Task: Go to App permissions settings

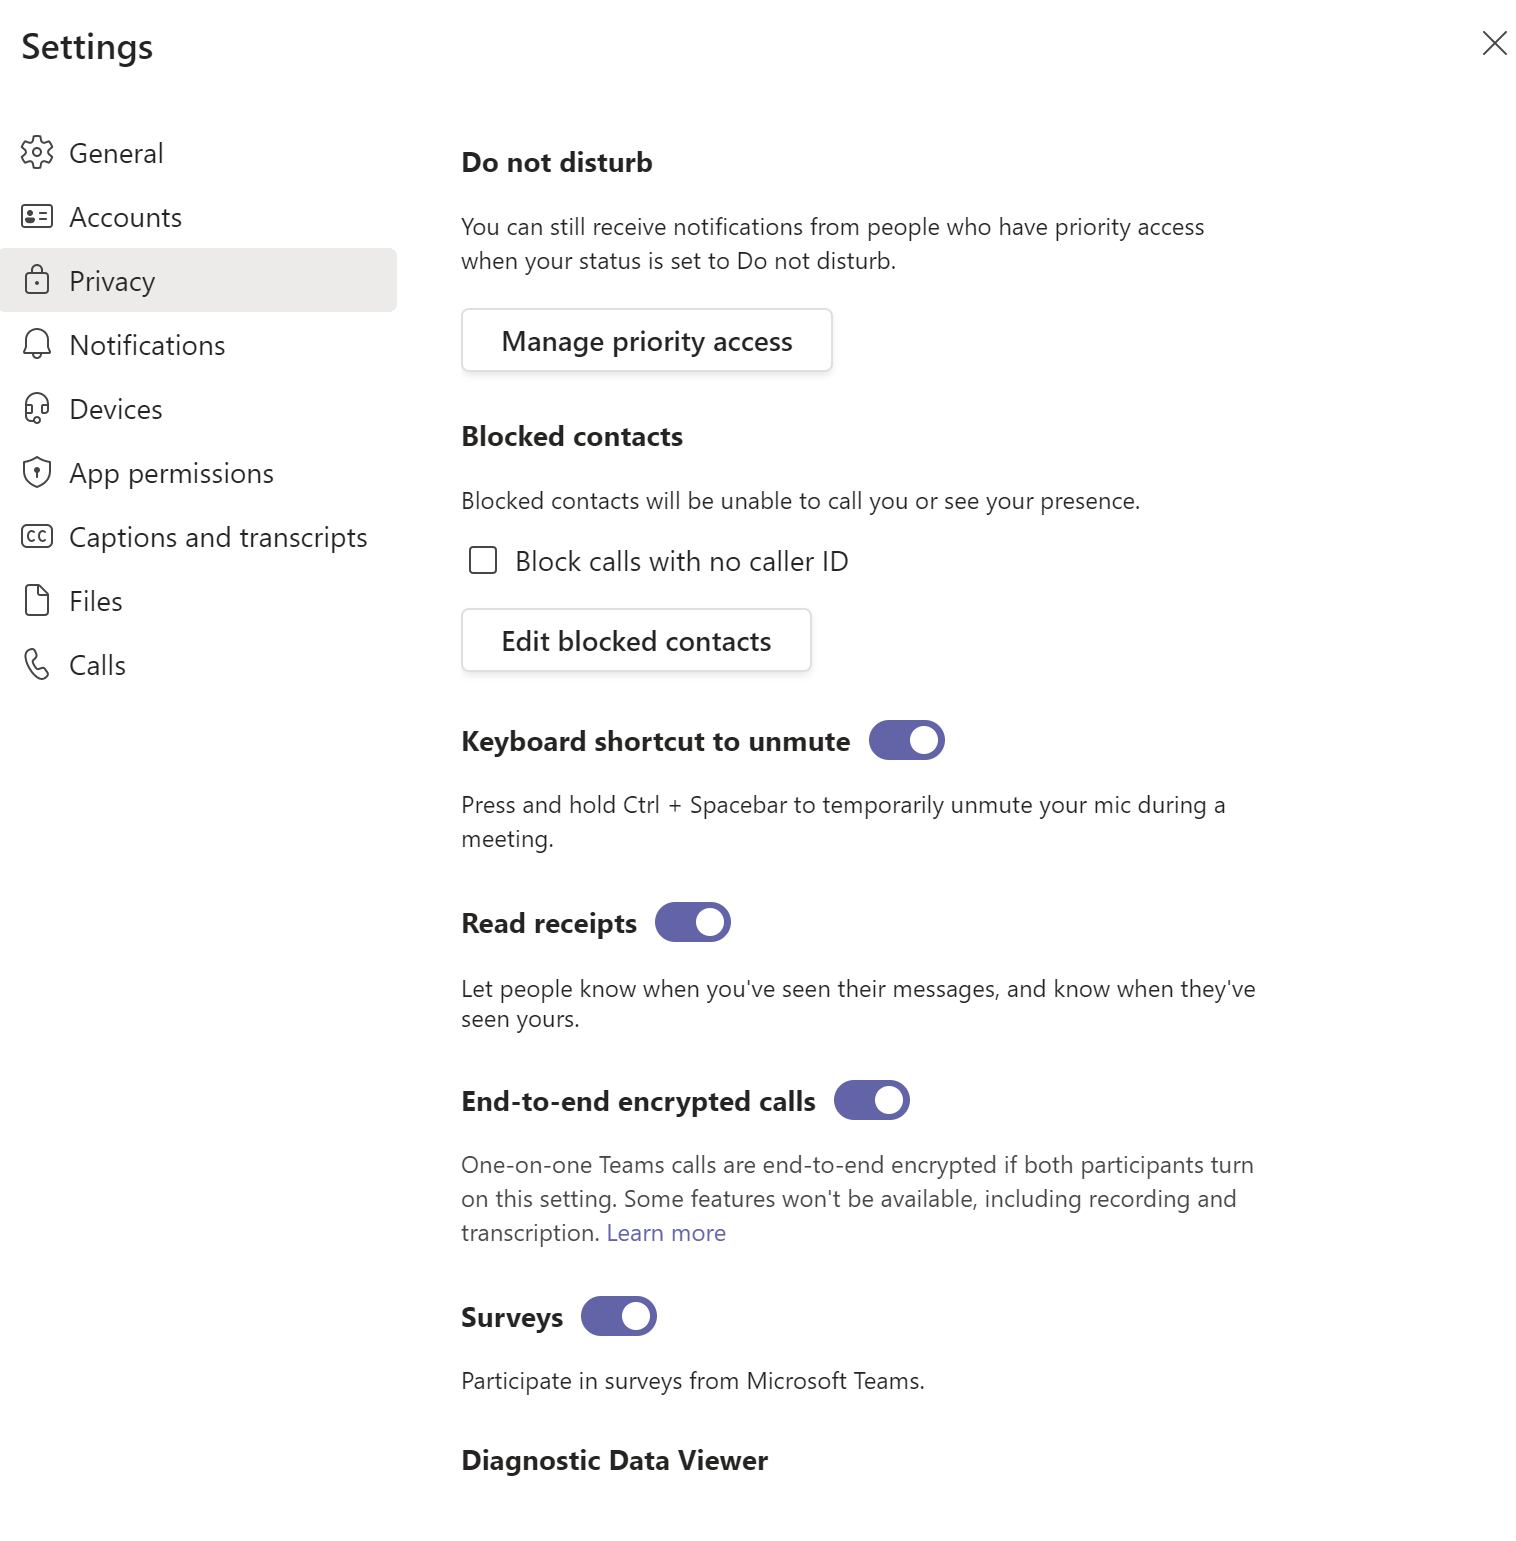Action: 171,473
